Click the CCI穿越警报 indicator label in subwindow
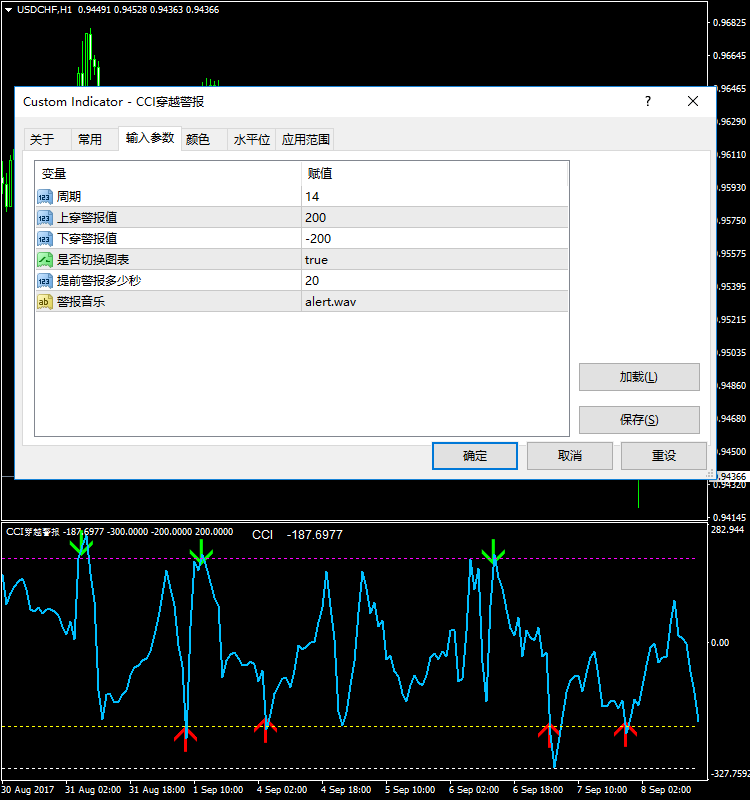 (x=33, y=532)
